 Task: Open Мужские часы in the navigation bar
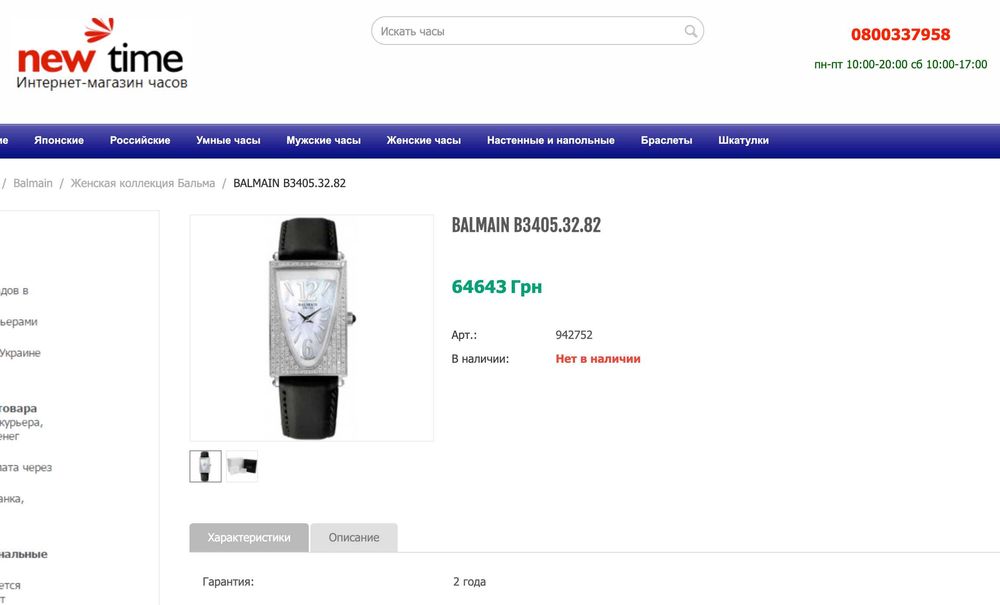click(323, 141)
